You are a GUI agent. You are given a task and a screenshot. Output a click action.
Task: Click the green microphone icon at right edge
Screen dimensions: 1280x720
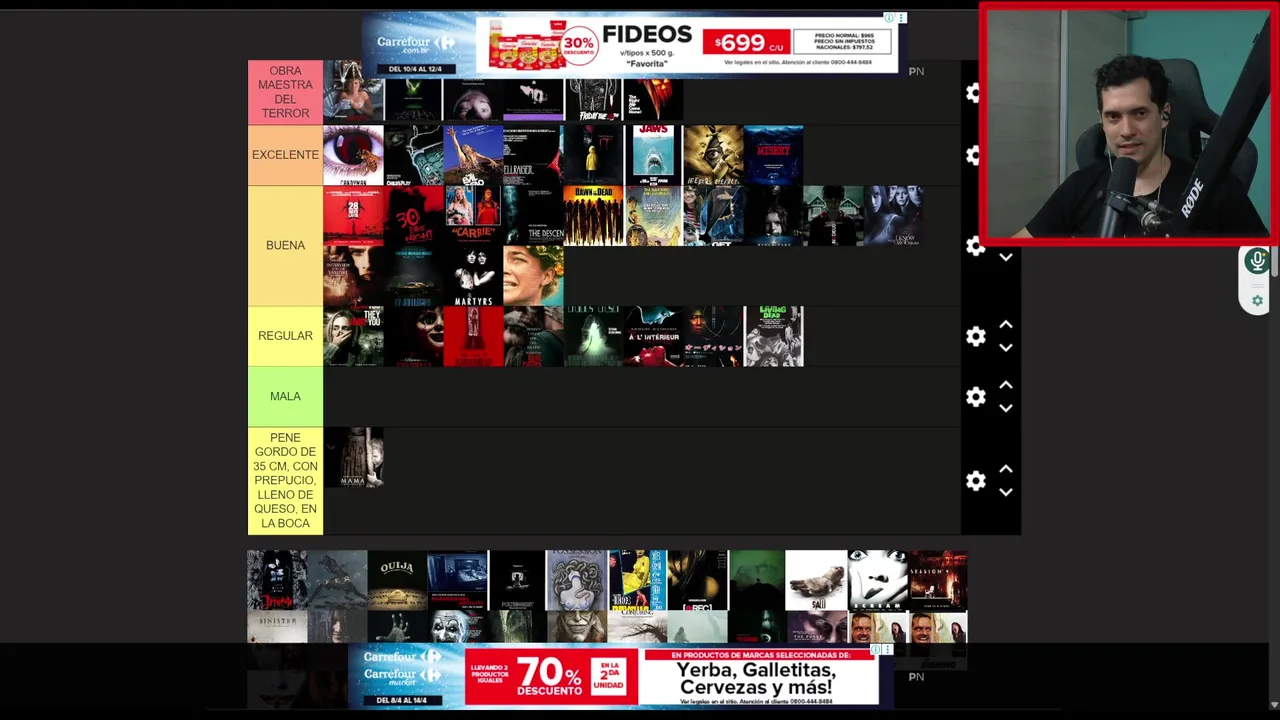click(x=1257, y=262)
